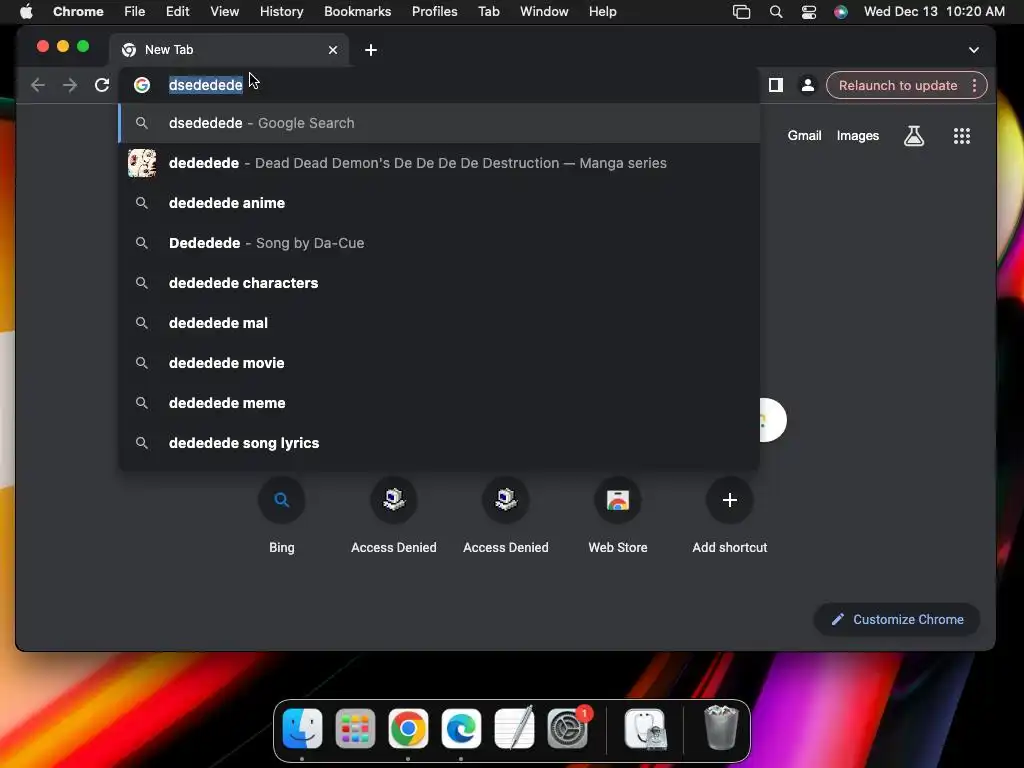Open the View menu
Viewport: 1024px width, 768px height.
pos(224,12)
